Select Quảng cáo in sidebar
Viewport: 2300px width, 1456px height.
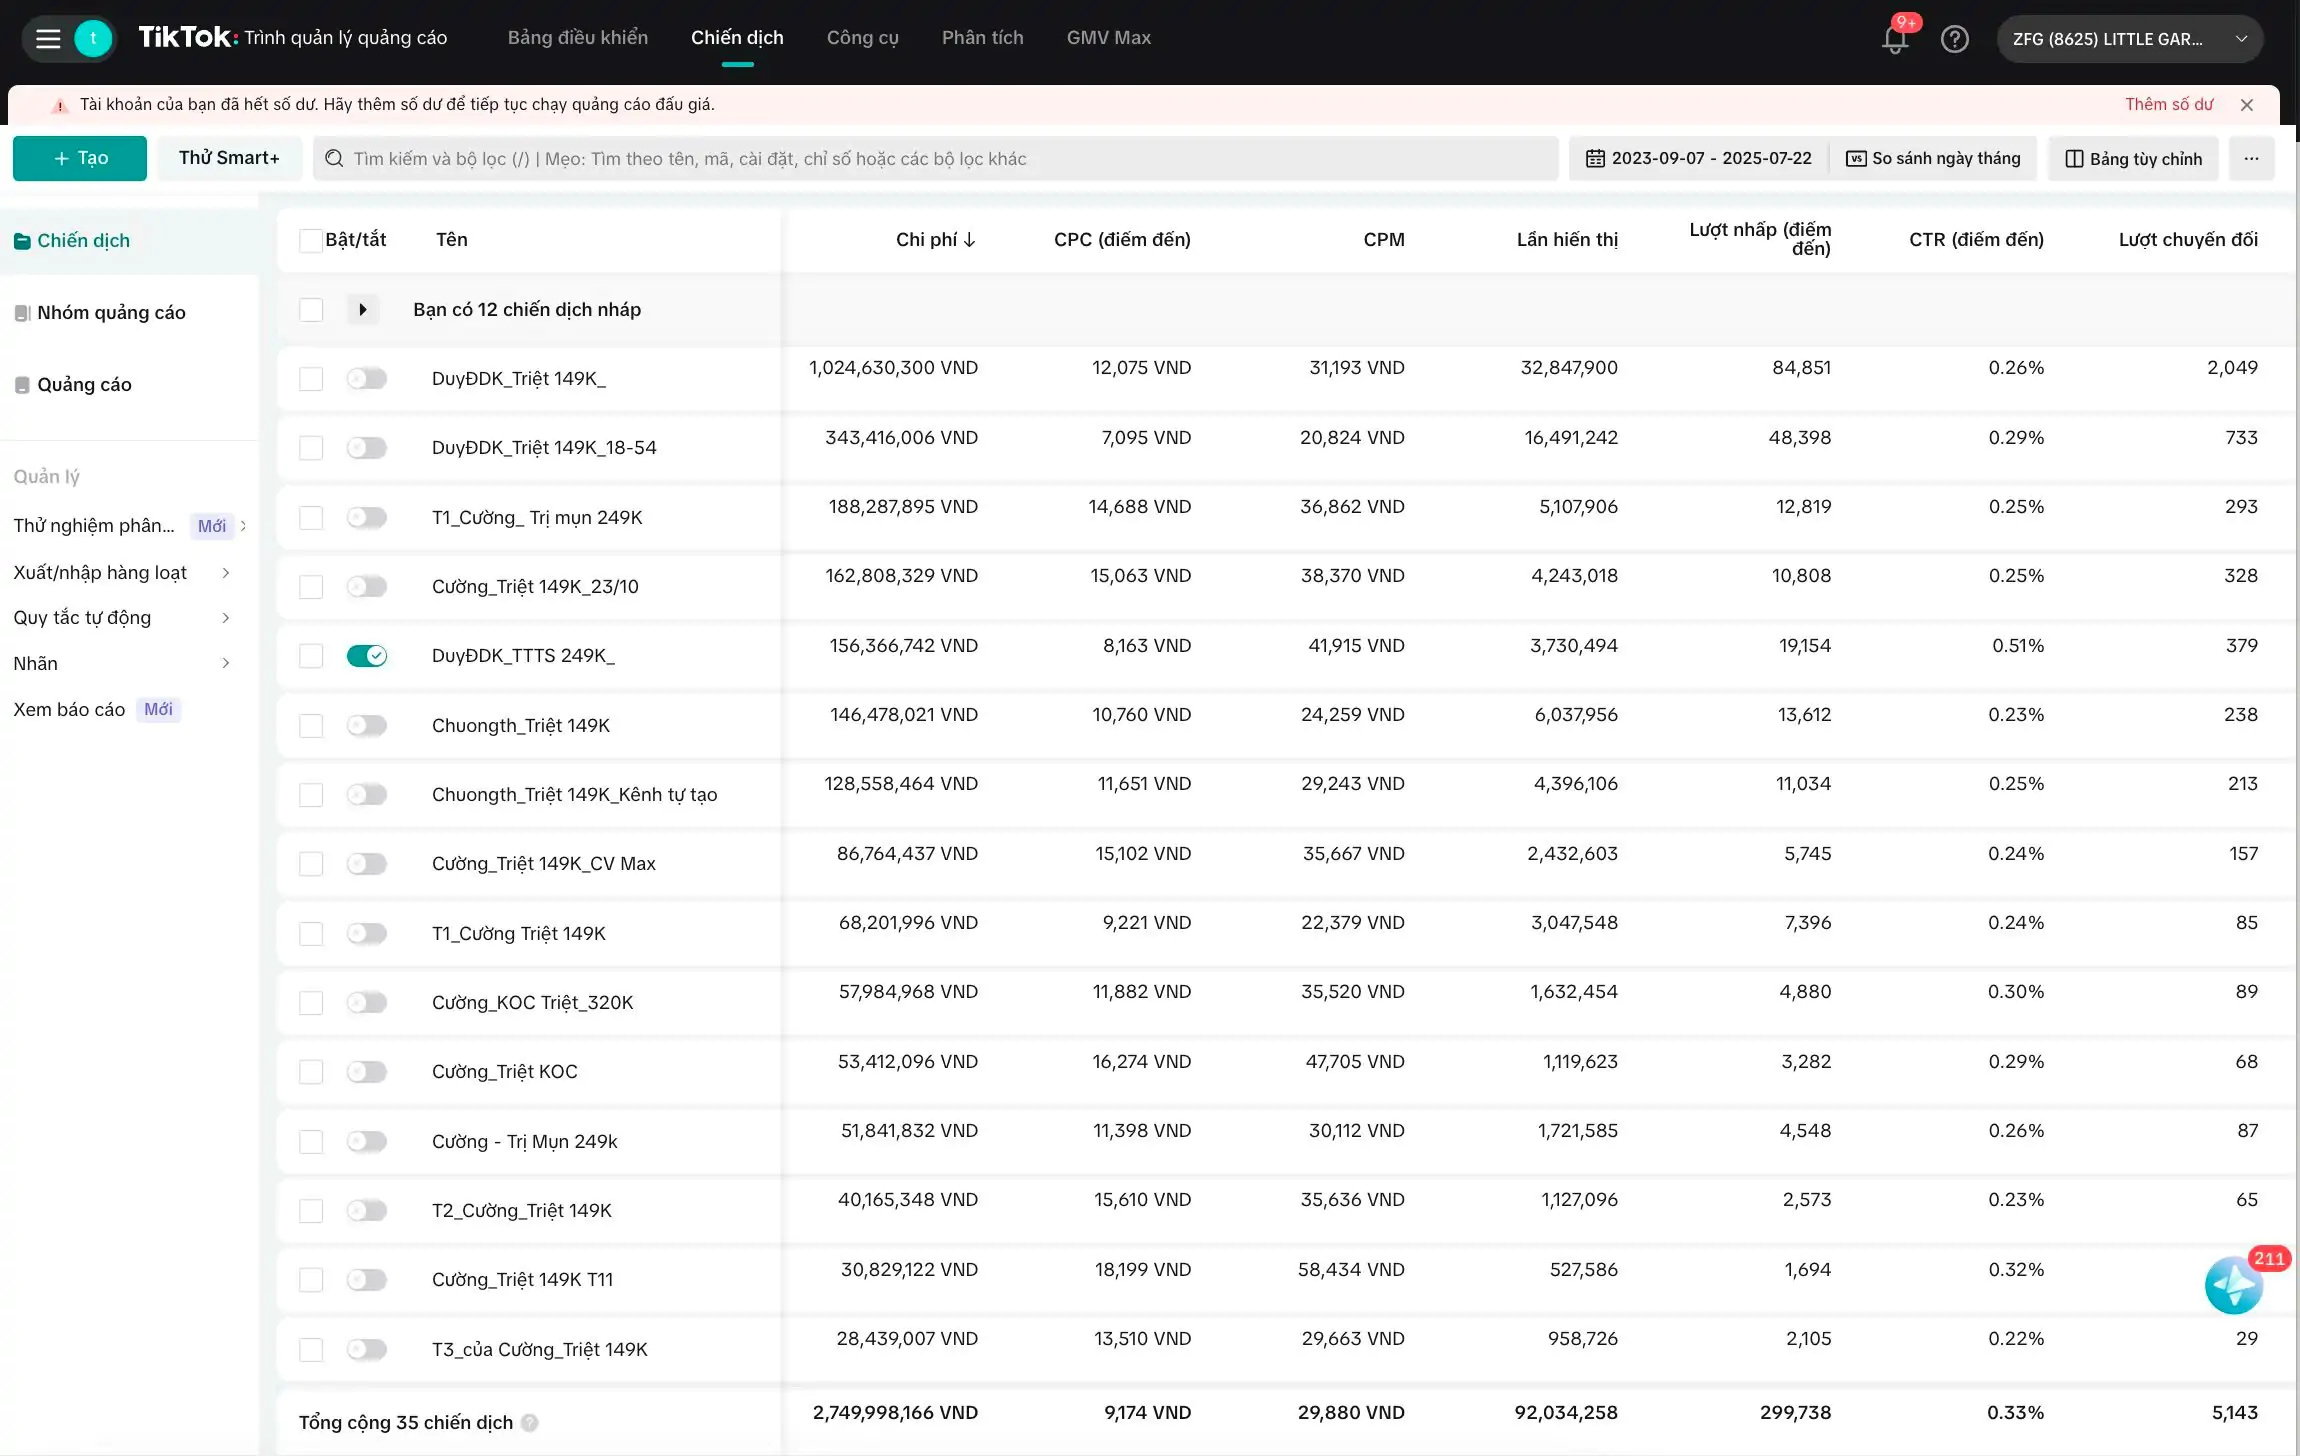coord(84,385)
